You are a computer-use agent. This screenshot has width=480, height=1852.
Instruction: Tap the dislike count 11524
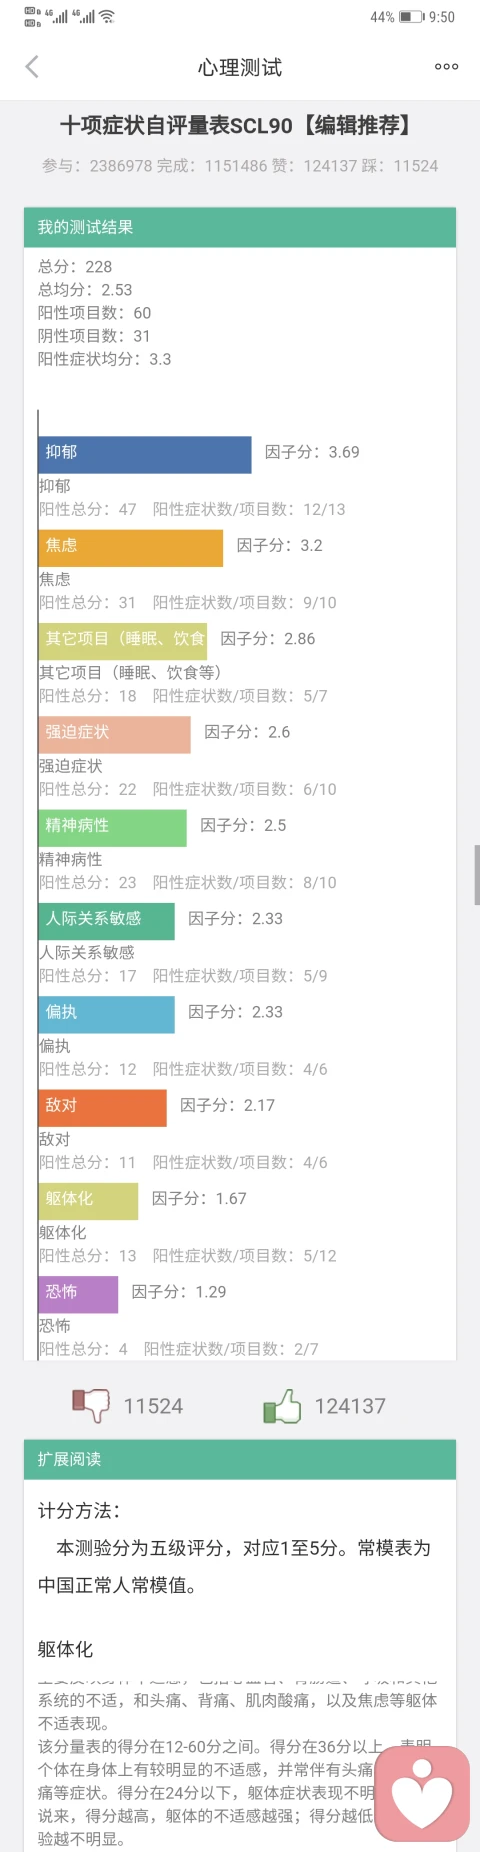[153, 1406]
